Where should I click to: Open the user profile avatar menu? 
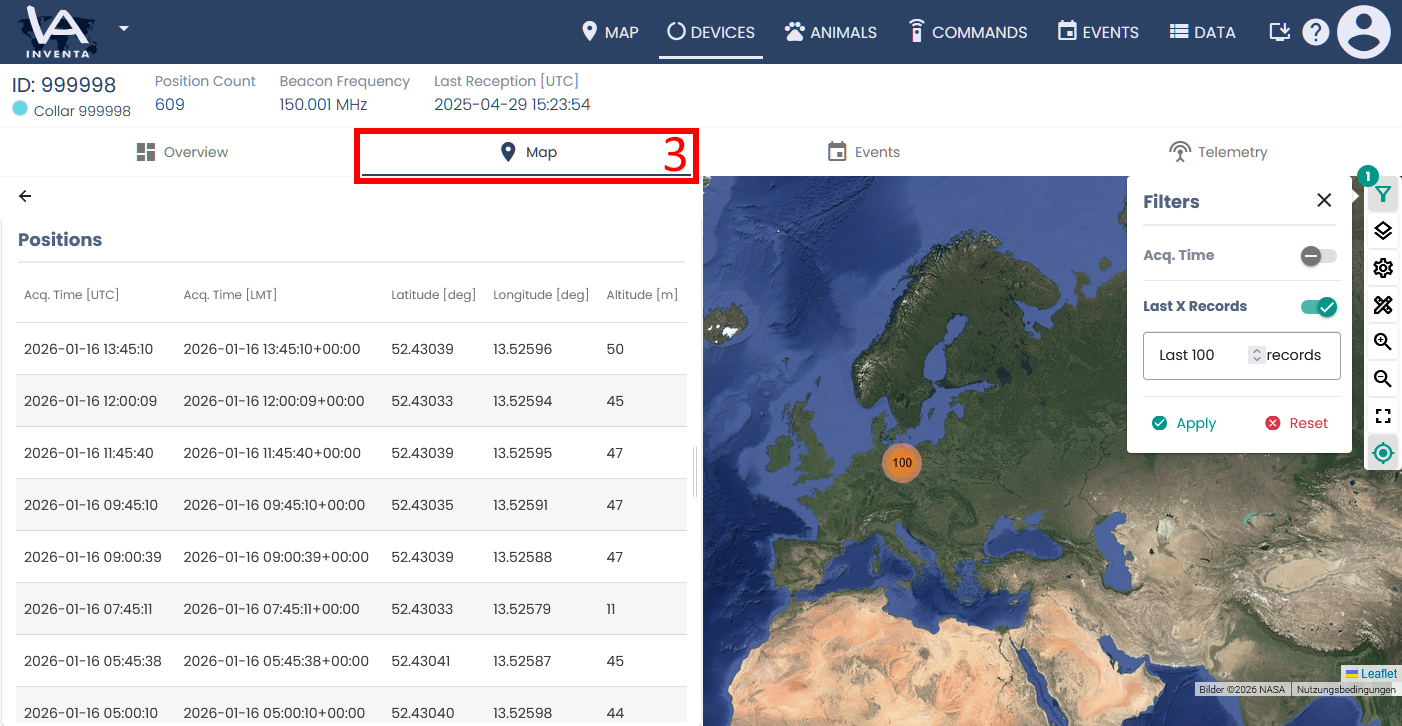(1364, 32)
